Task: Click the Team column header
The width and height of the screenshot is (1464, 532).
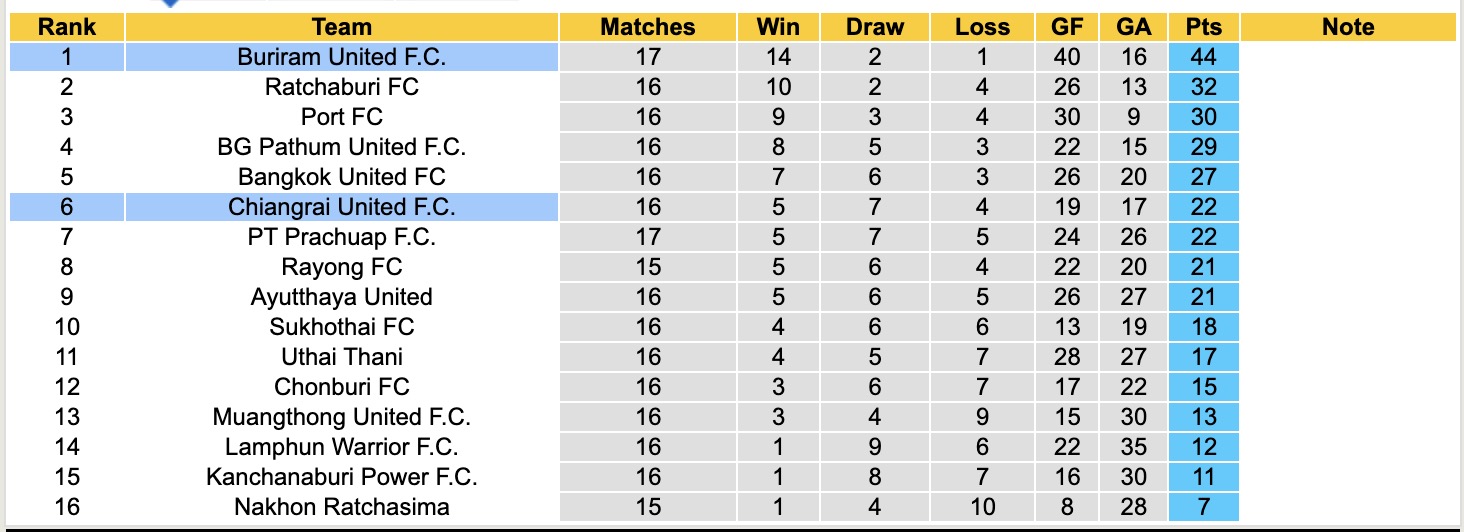Action: click(x=342, y=27)
